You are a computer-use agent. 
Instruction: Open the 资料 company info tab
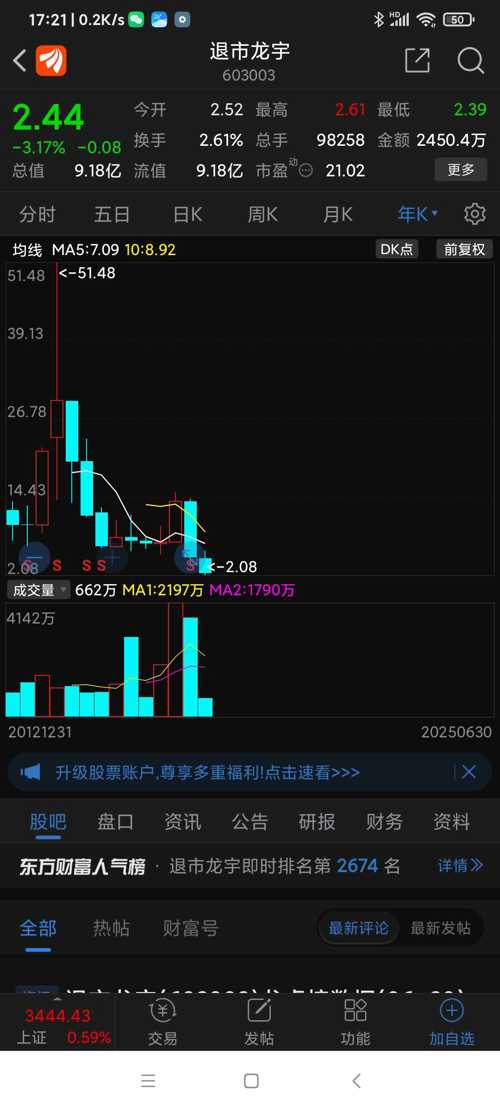pos(451,822)
